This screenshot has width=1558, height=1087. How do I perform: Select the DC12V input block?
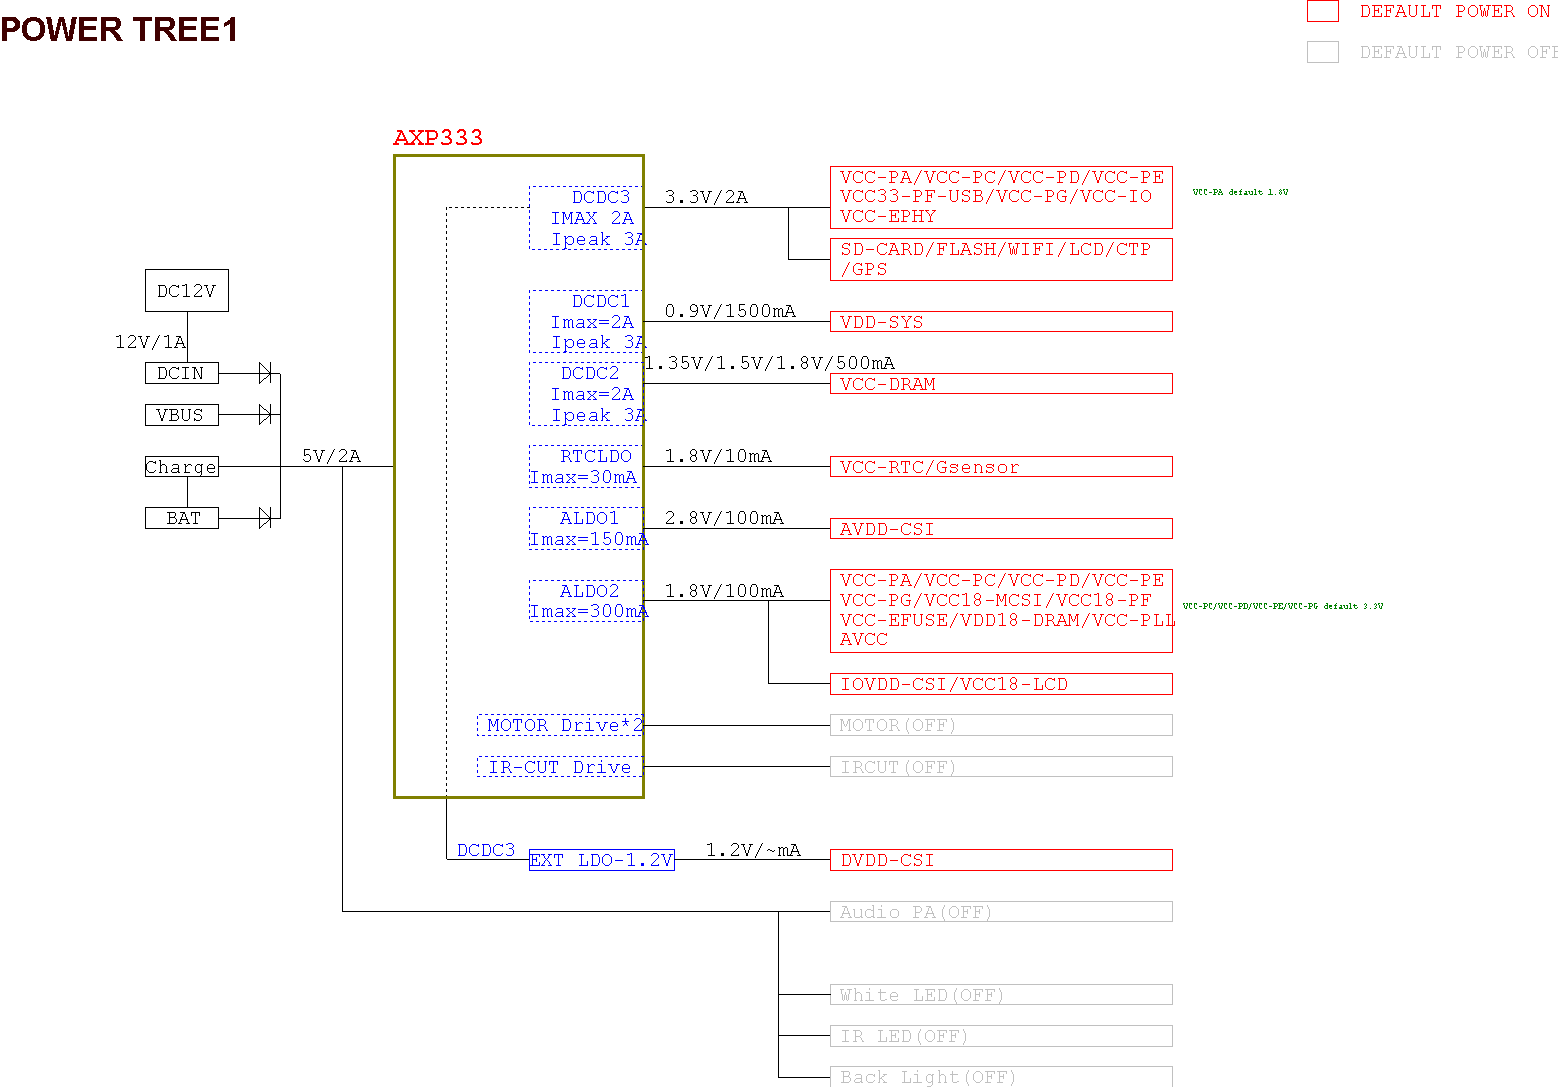point(186,291)
